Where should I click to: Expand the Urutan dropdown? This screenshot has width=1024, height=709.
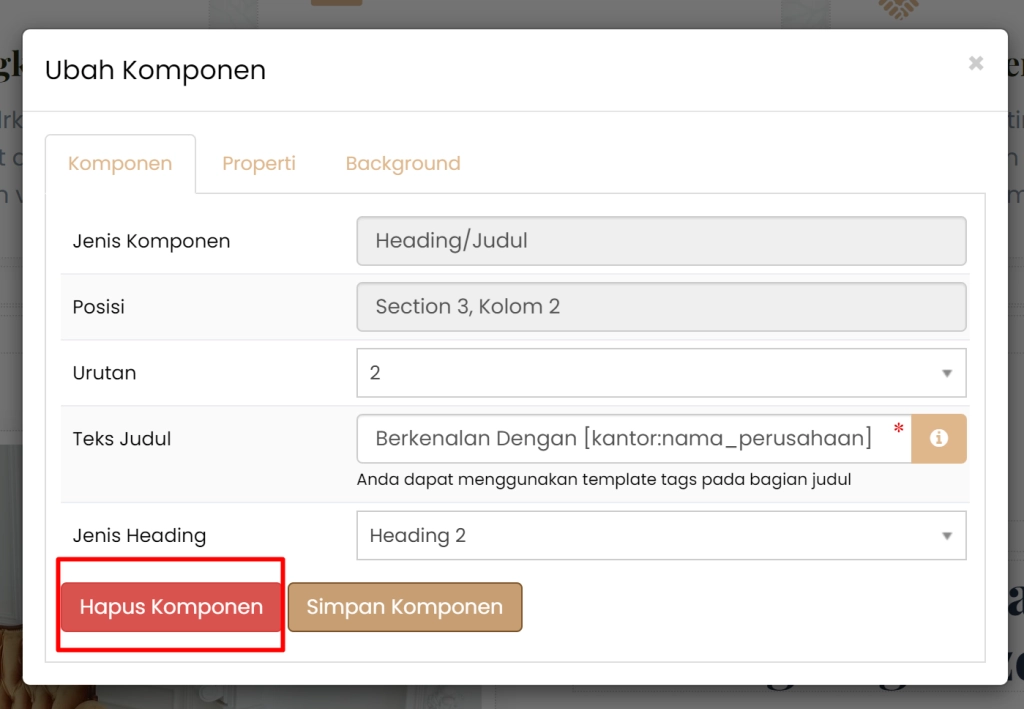[x=661, y=373]
